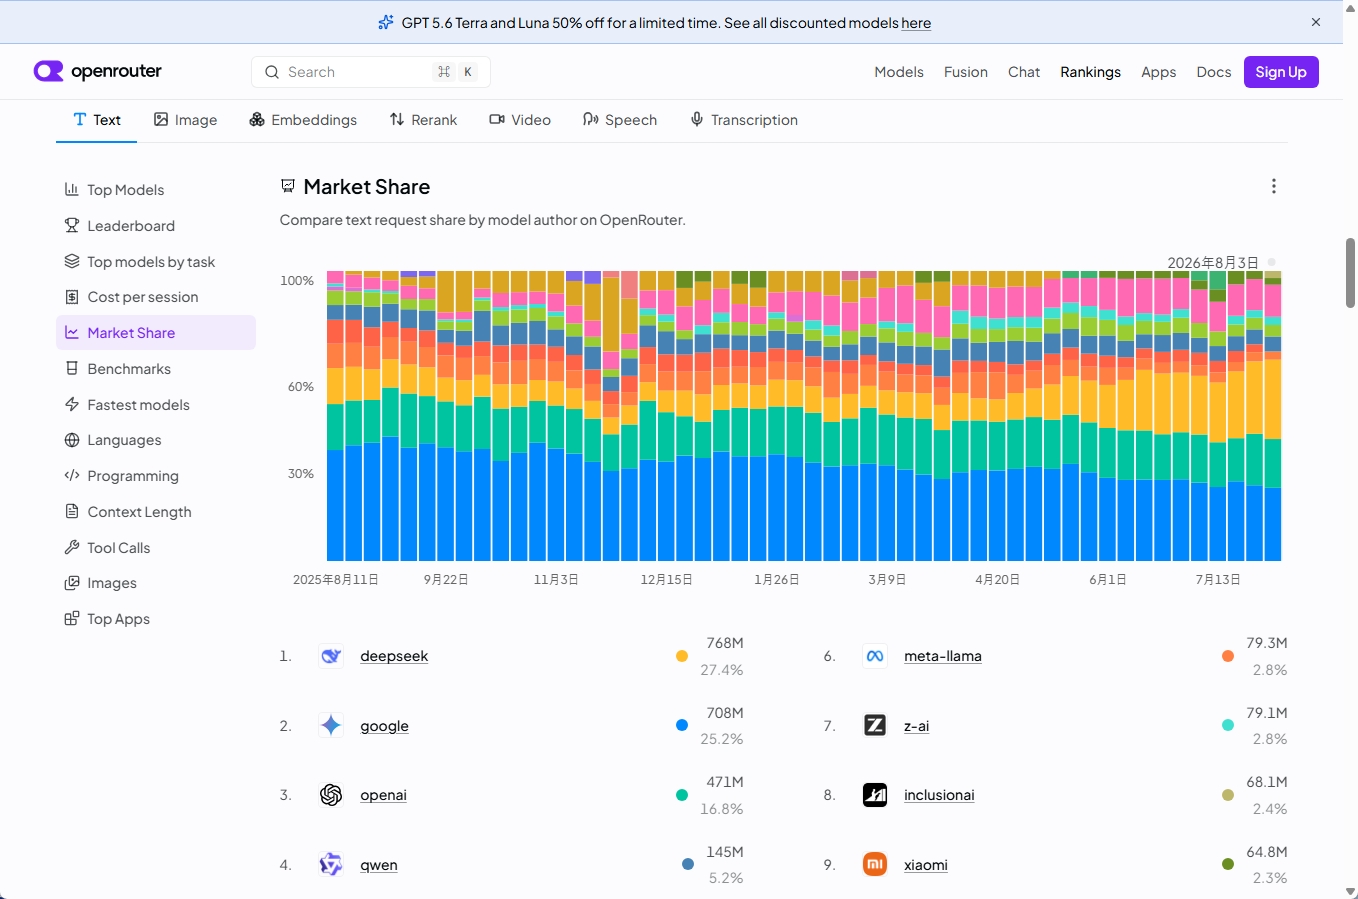Open the Chat nav link
The height and width of the screenshot is (899, 1358).
pos(1024,72)
